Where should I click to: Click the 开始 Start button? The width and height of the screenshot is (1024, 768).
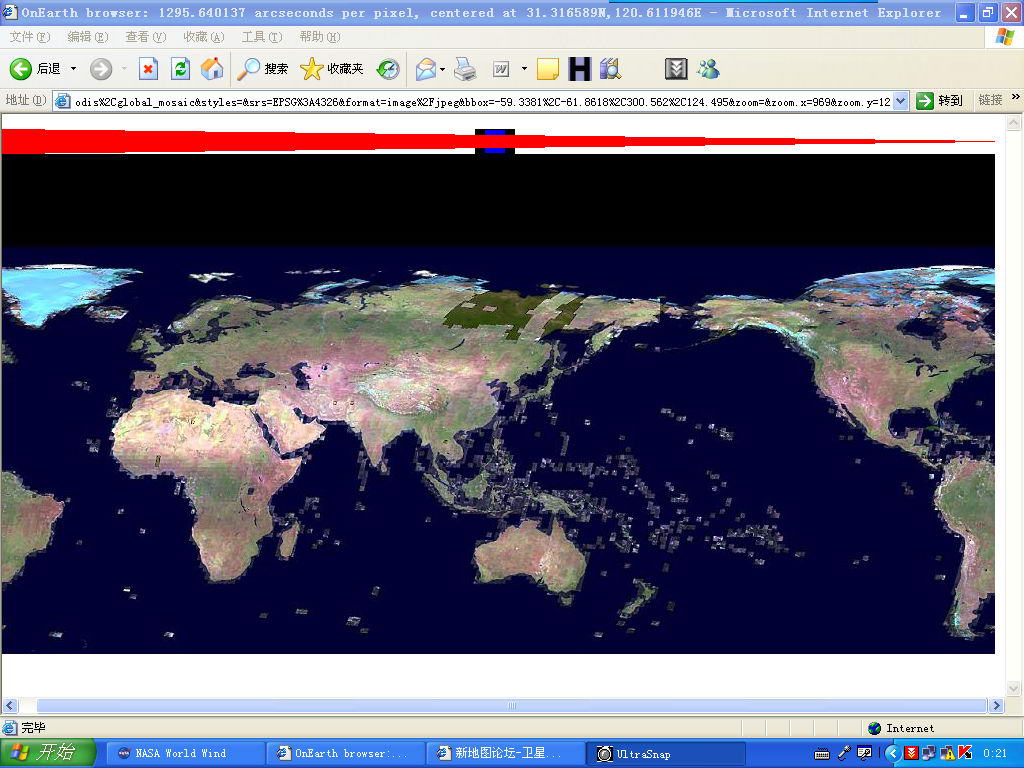pos(48,753)
